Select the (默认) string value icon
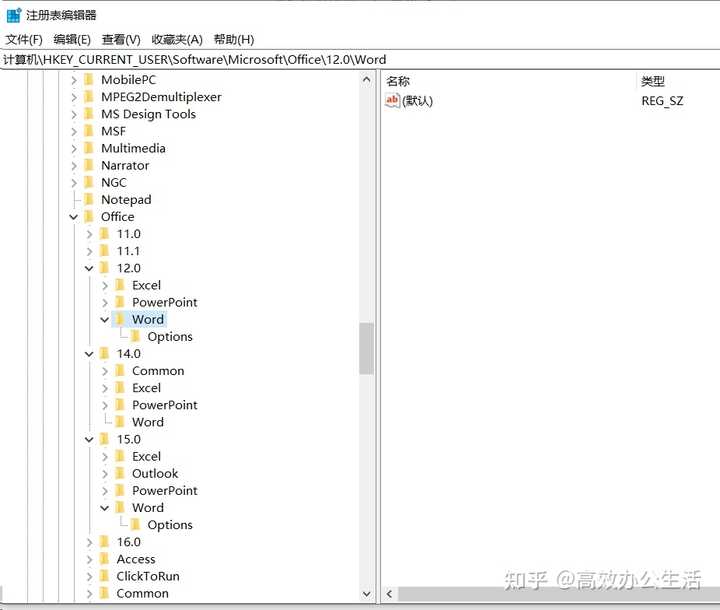 [392, 100]
